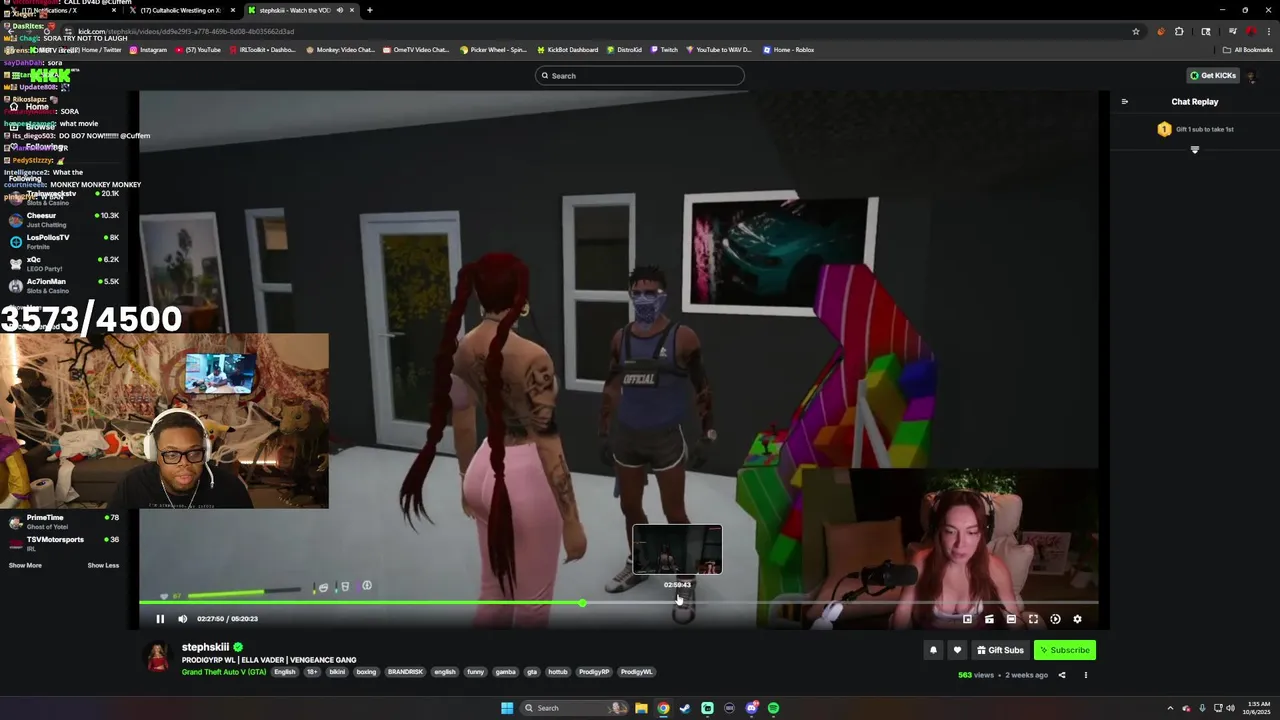Viewport: 1280px width, 720px height.
Task: Open the IRLToolkit Dashboard bookmark
Action: coord(264,50)
